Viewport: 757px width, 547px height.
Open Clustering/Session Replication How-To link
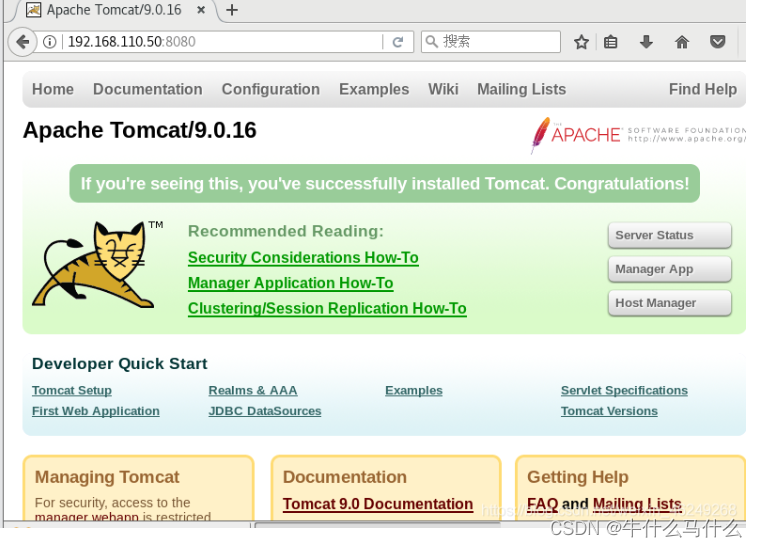(327, 309)
